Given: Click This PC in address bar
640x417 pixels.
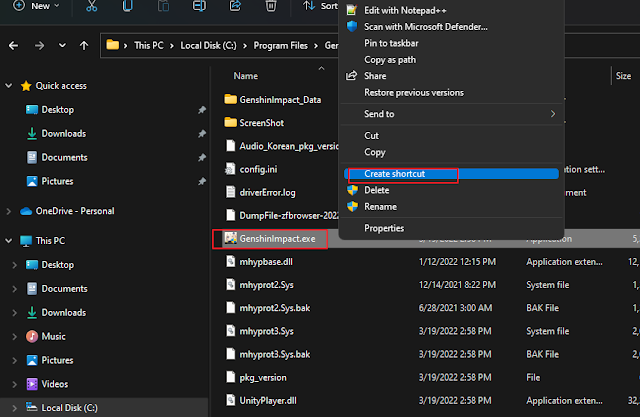Looking at the screenshot, I should coord(149,46).
